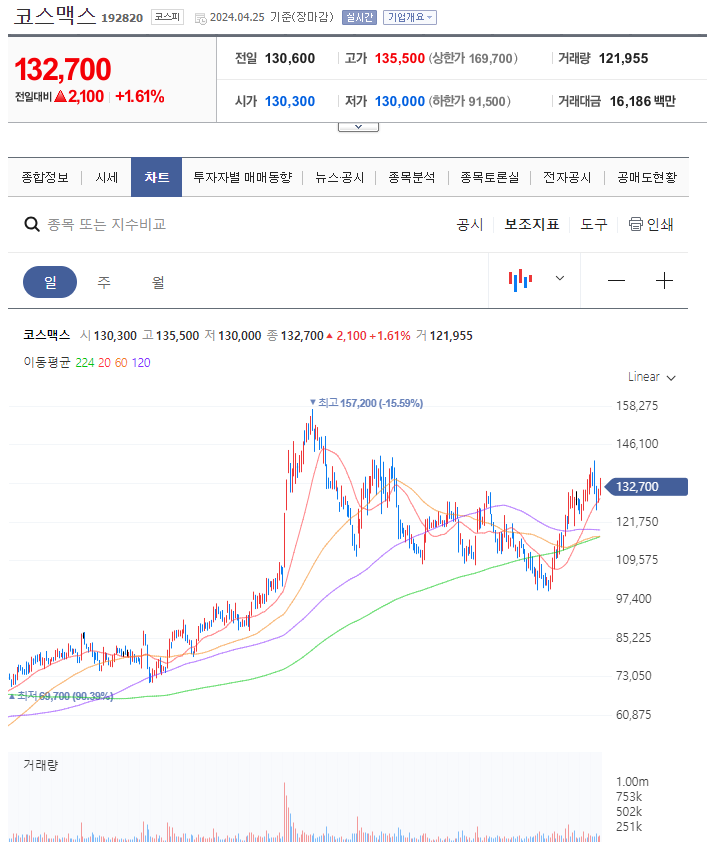Click the 거래량 121,955 value in header

tap(623, 58)
